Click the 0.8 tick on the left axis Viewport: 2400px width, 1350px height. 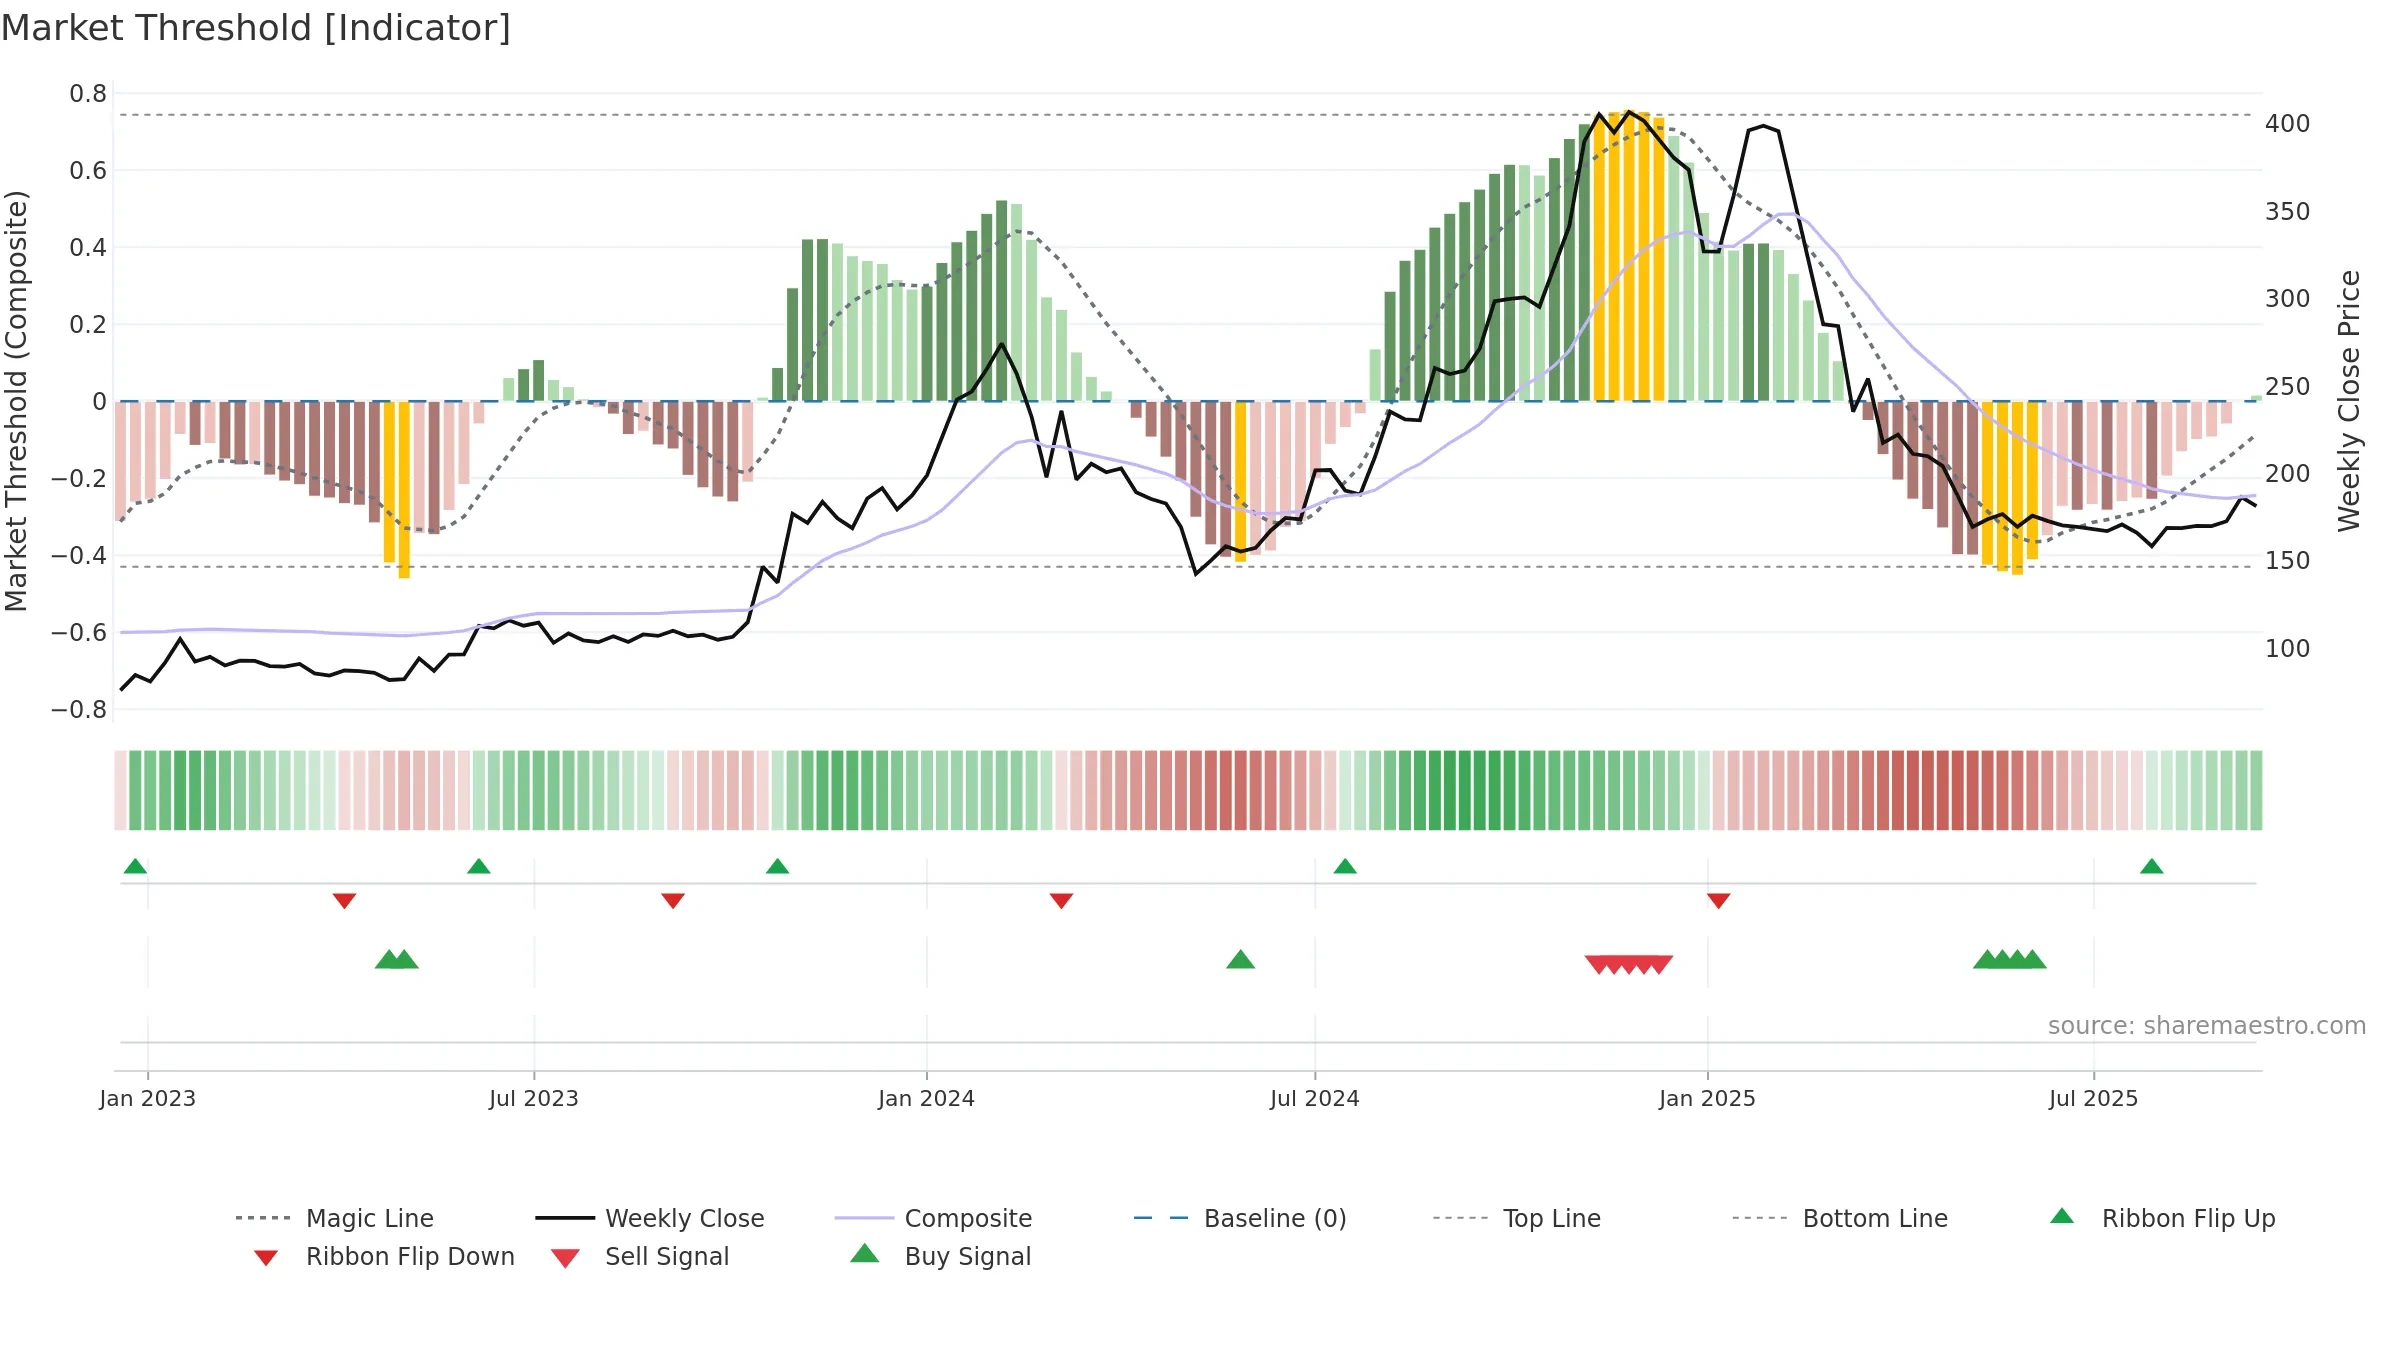[88, 94]
